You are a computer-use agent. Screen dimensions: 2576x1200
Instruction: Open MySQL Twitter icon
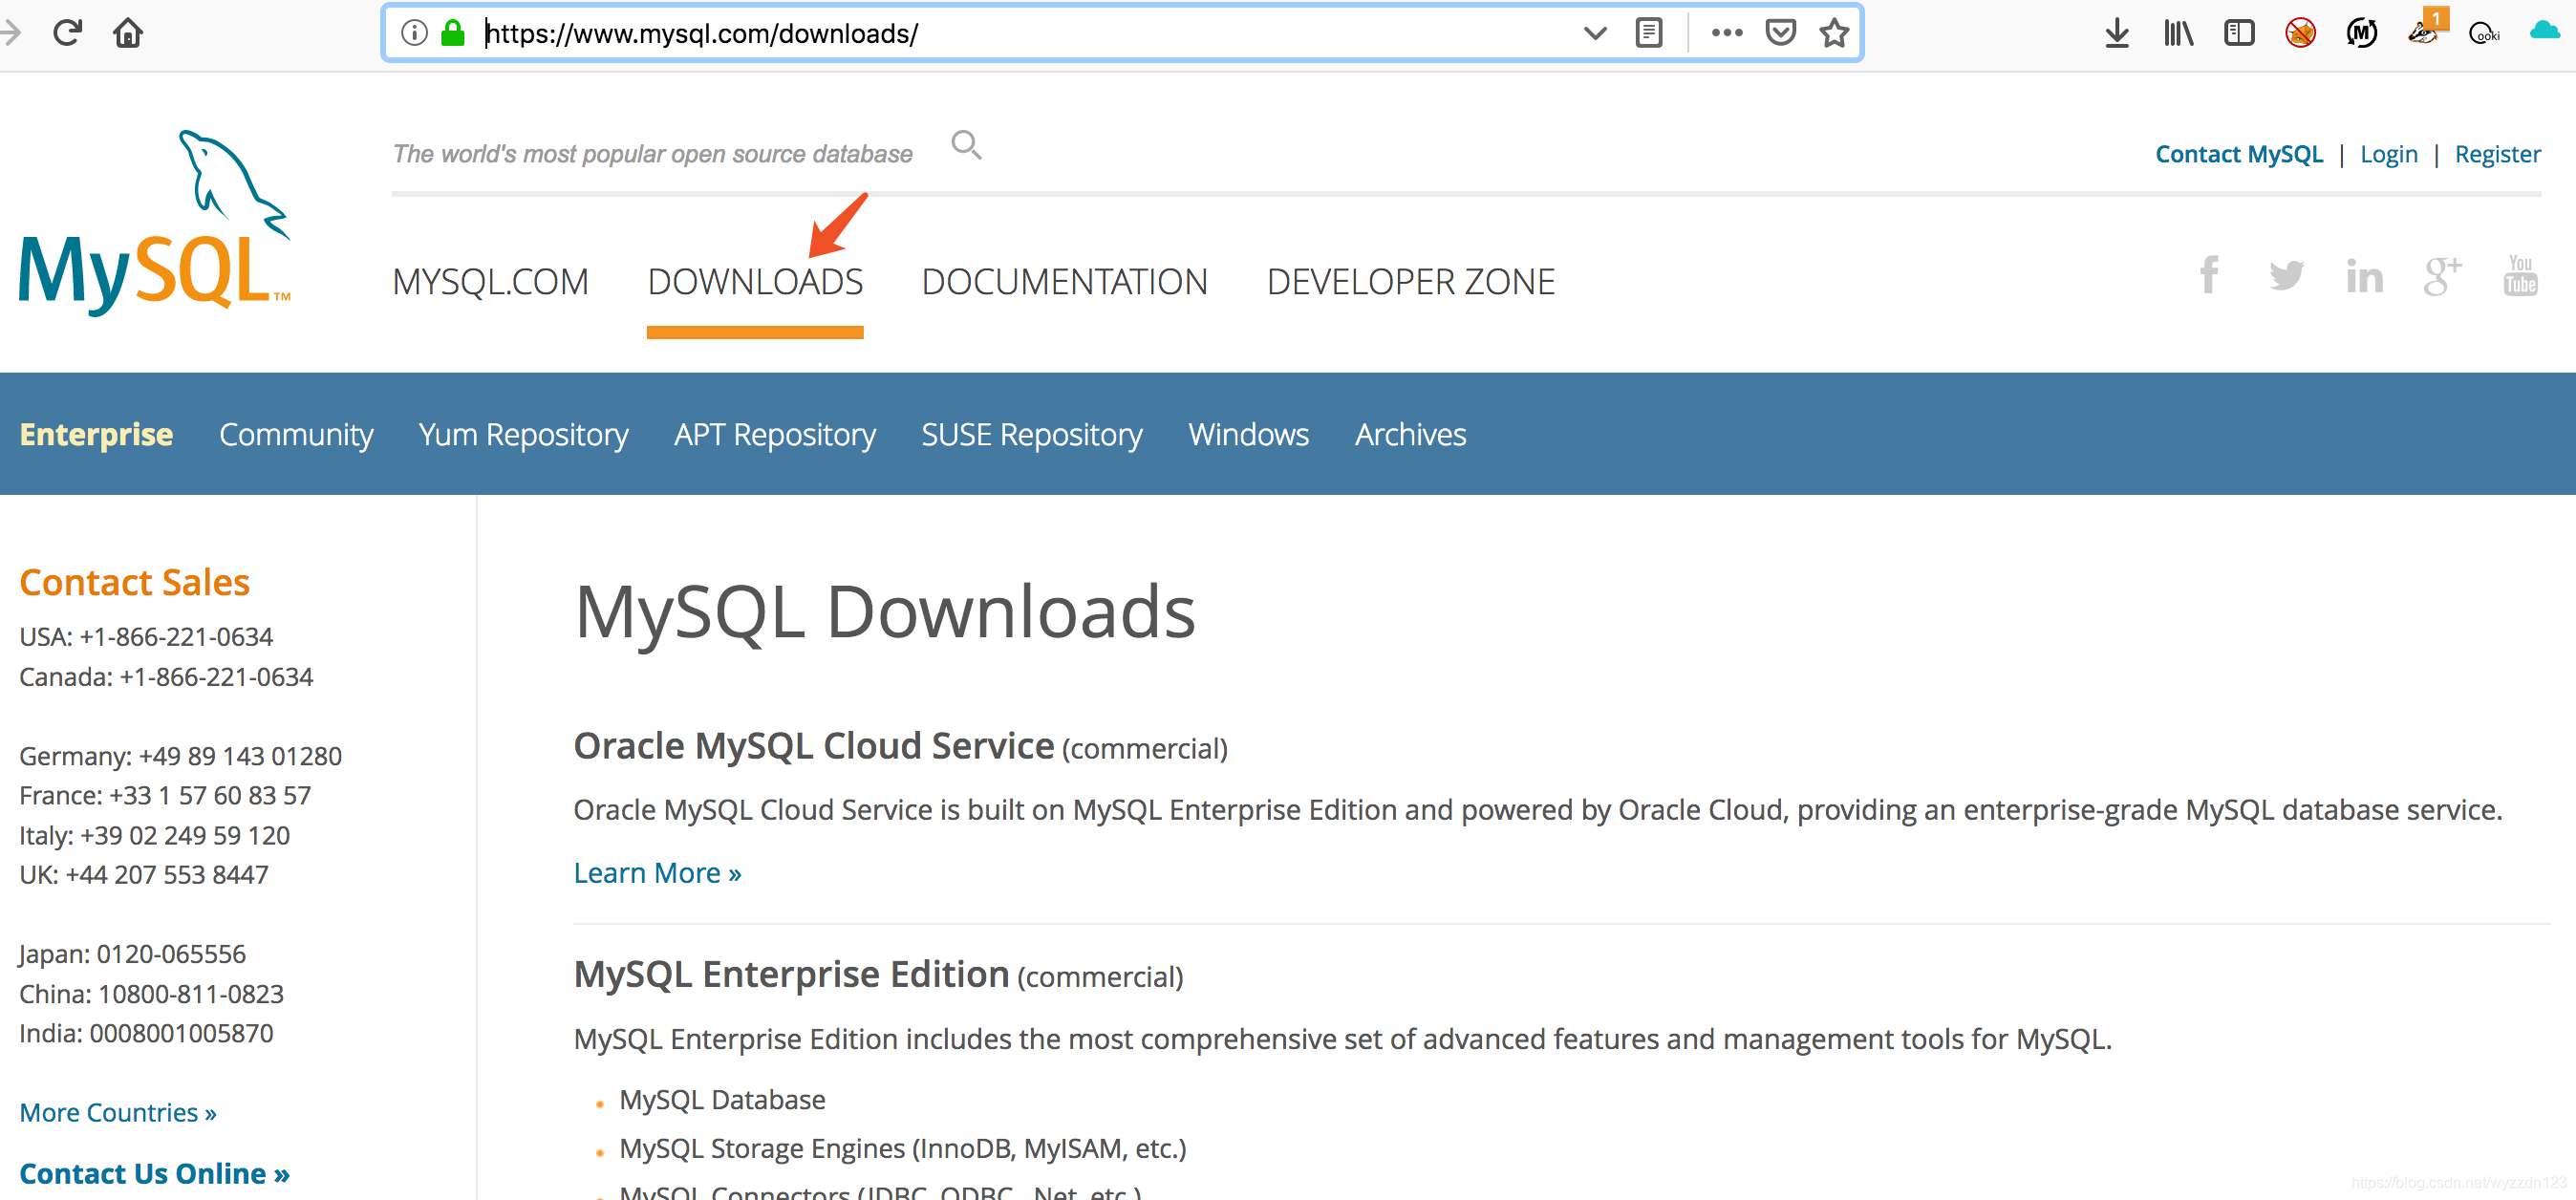click(x=2286, y=275)
